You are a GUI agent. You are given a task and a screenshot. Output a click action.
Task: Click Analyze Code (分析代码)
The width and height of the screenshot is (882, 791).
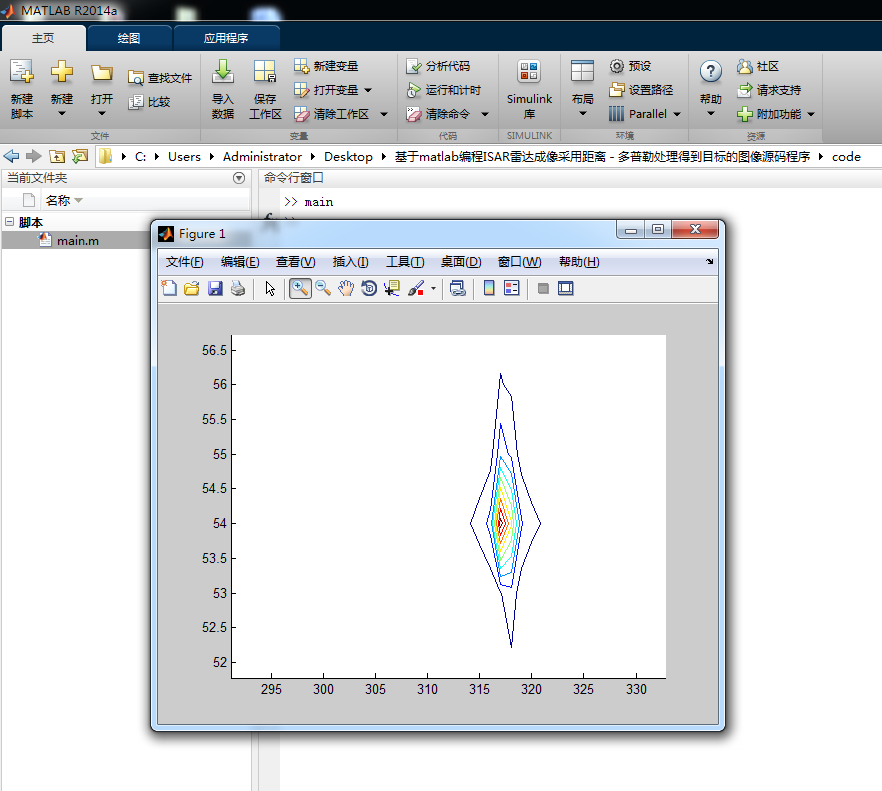[x=438, y=66]
